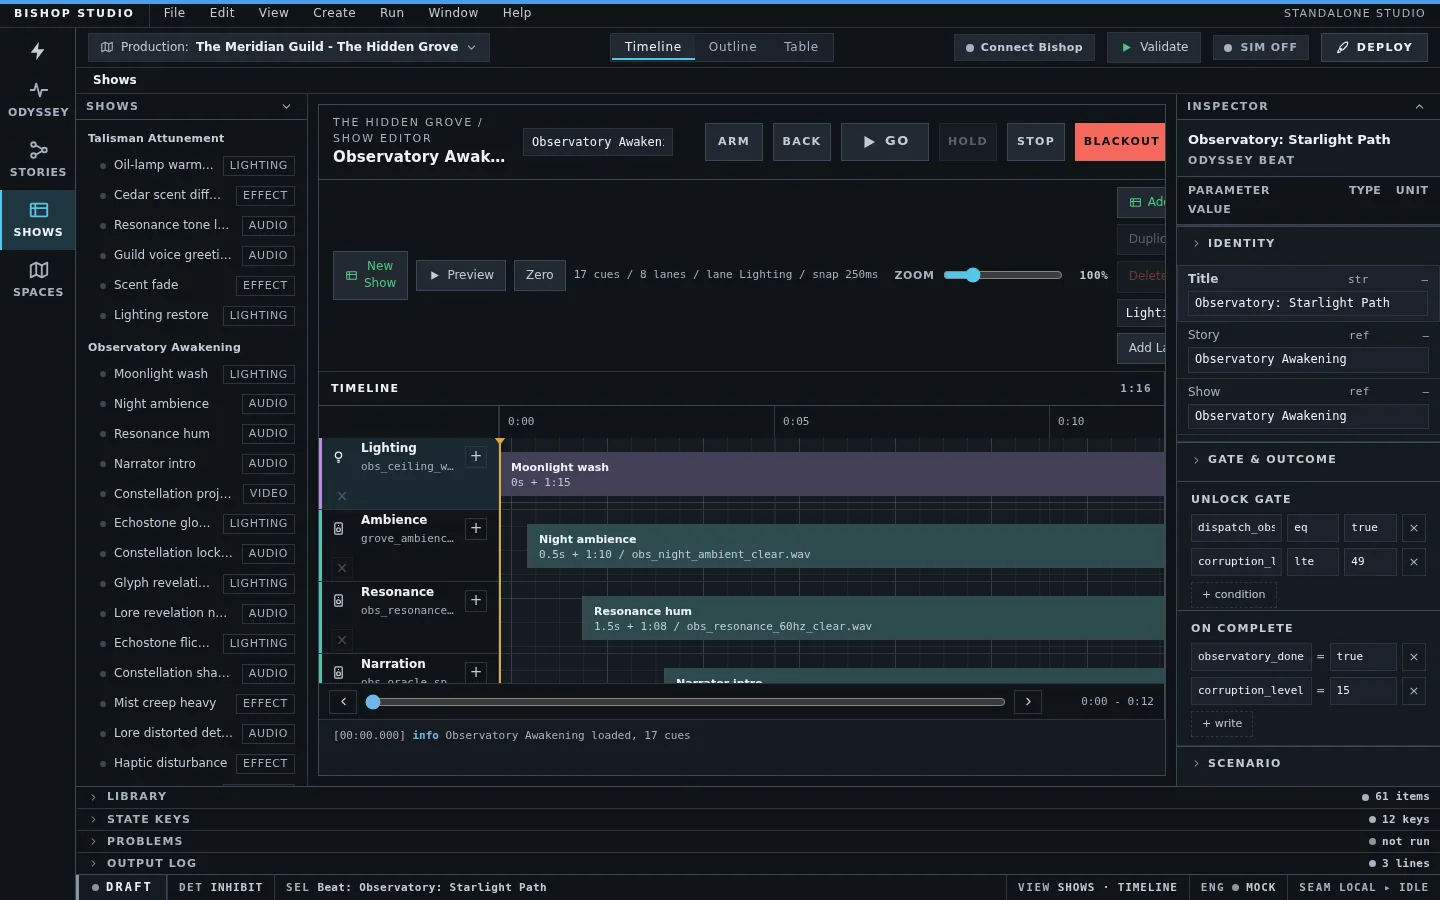Open the Odyssey section in sidebar
Viewport: 1440px width, 900px height.
38,99
